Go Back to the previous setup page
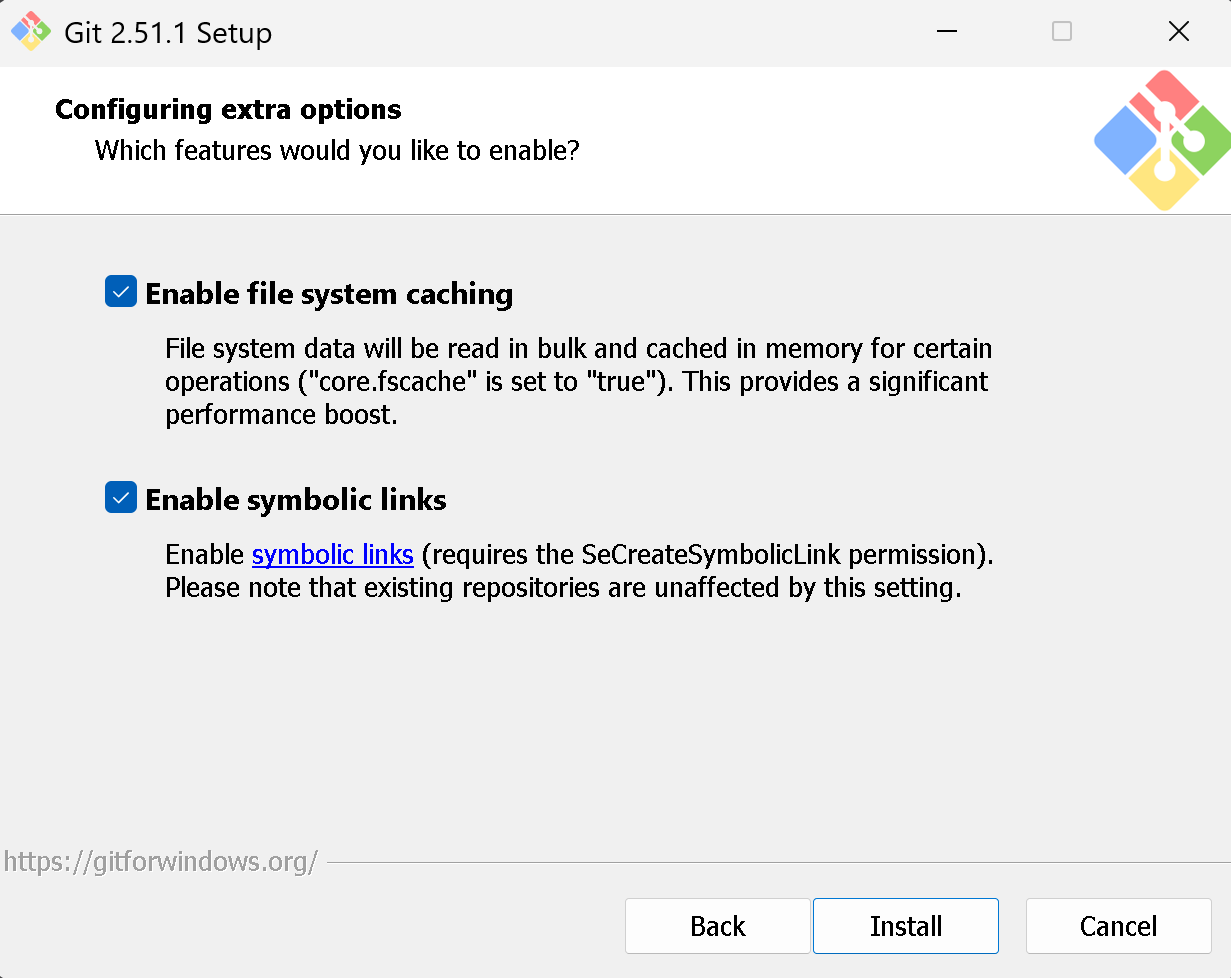 pos(717,926)
